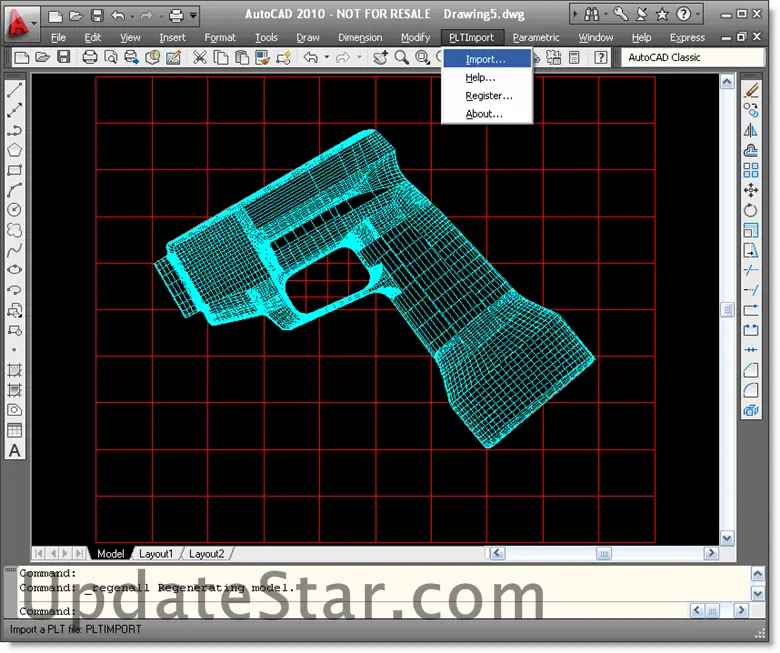Select the Move modify tool
Image resolution: width=780 pixels, height=653 pixels.
pos(751,190)
